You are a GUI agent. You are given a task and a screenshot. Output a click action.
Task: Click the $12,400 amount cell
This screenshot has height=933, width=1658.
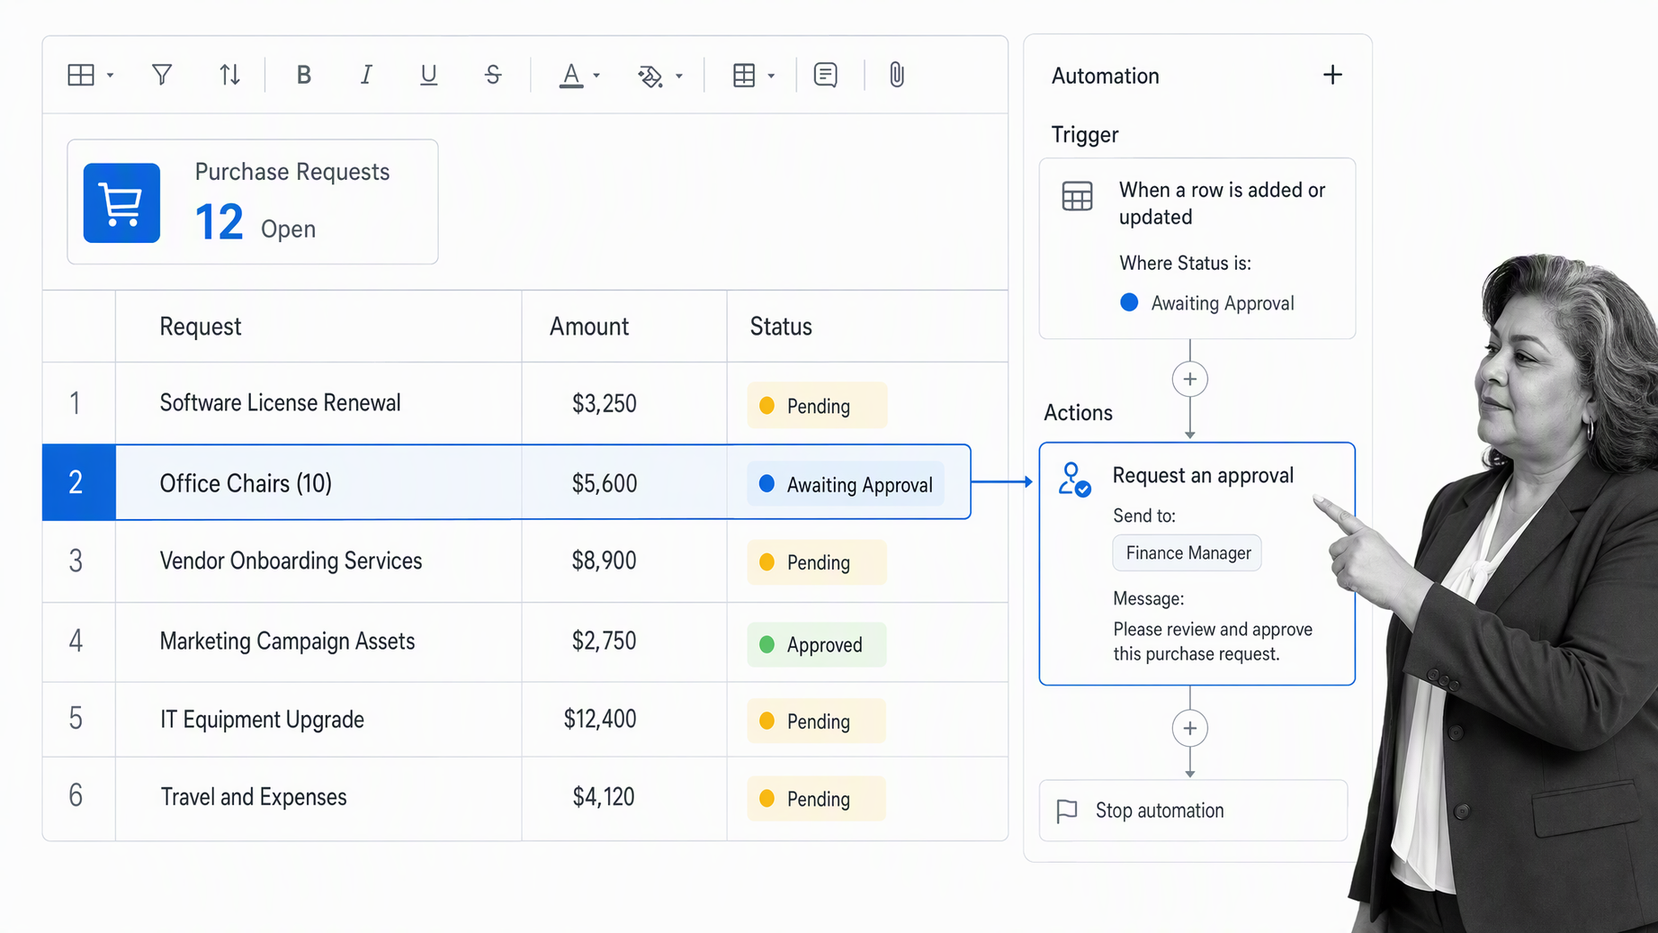624,719
